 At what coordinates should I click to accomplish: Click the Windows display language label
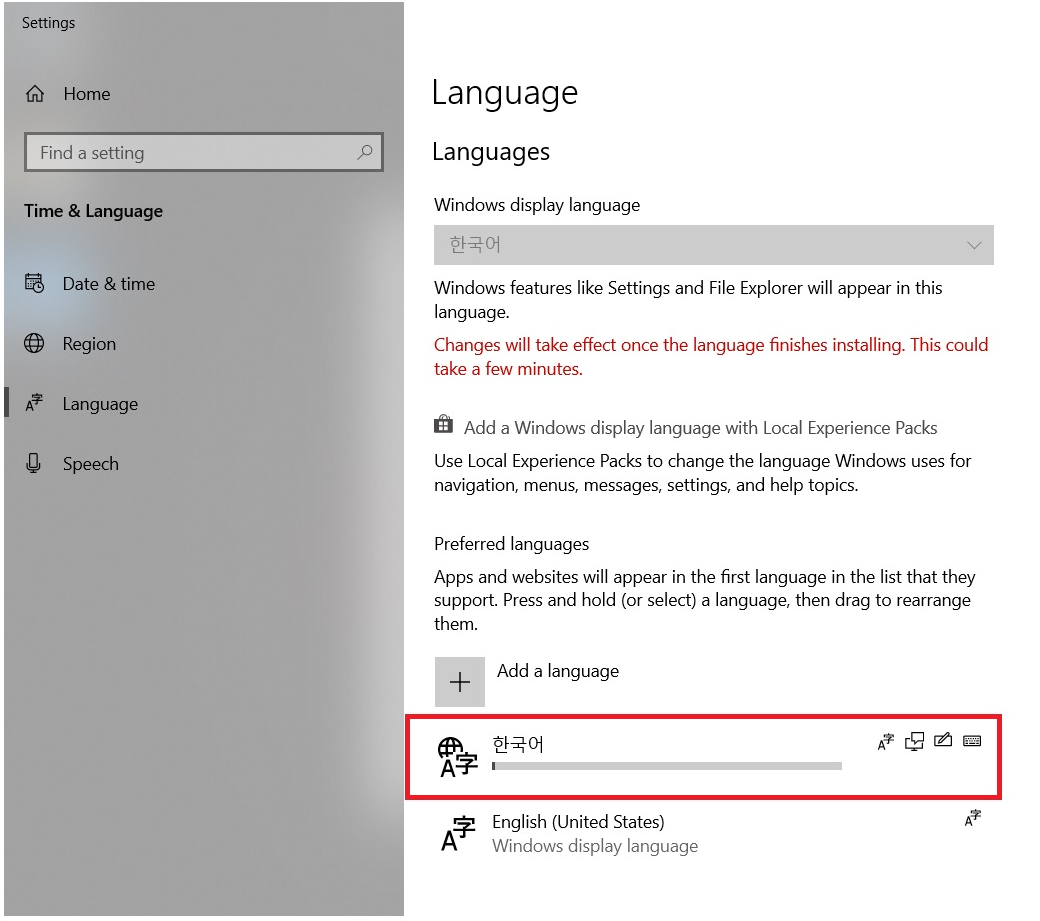pyautogui.click(x=537, y=205)
